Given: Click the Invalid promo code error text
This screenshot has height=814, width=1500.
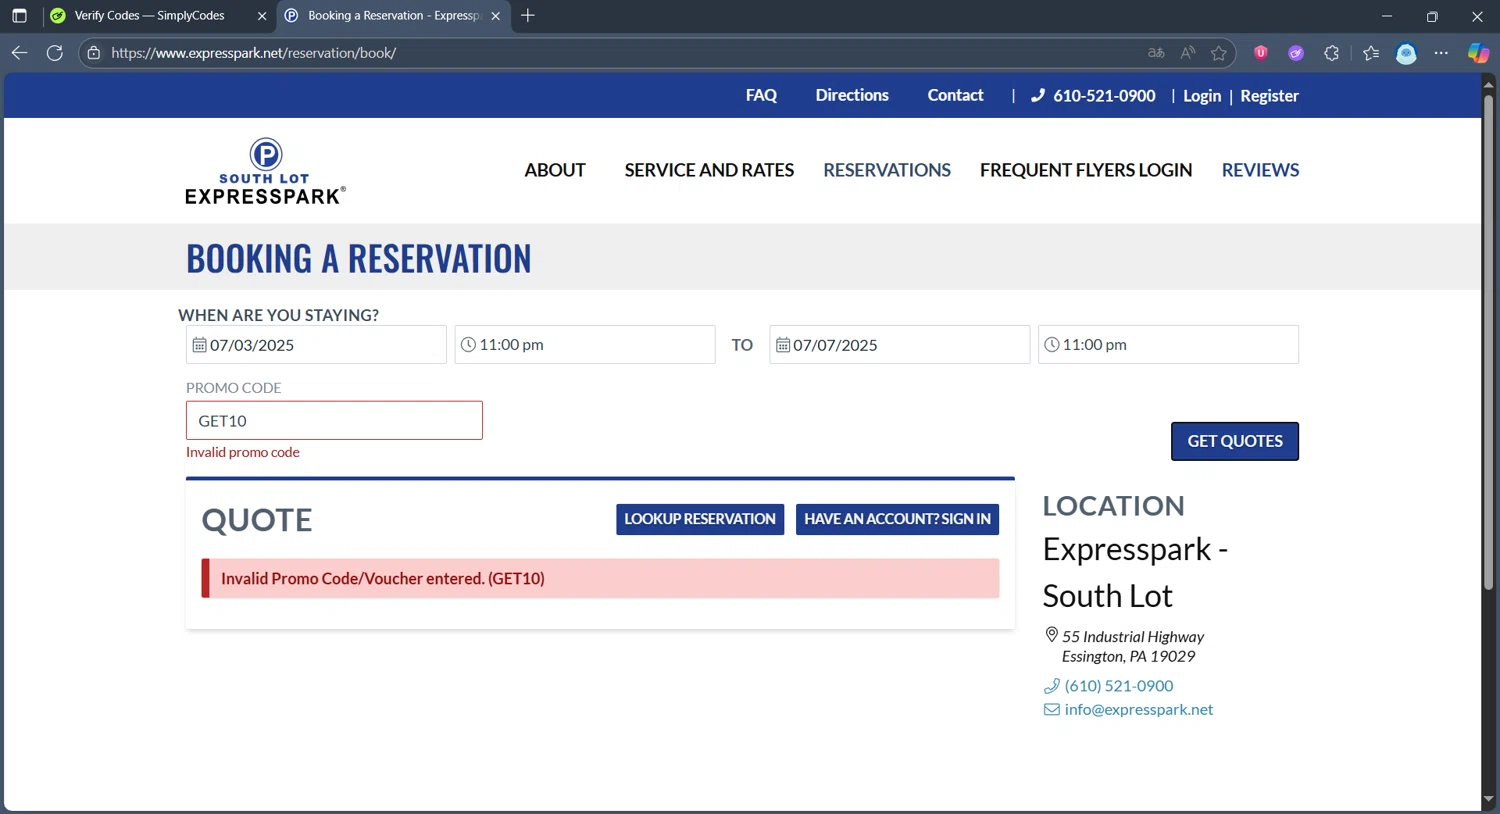Looking at the screenshot, I should tap(243, 452).
